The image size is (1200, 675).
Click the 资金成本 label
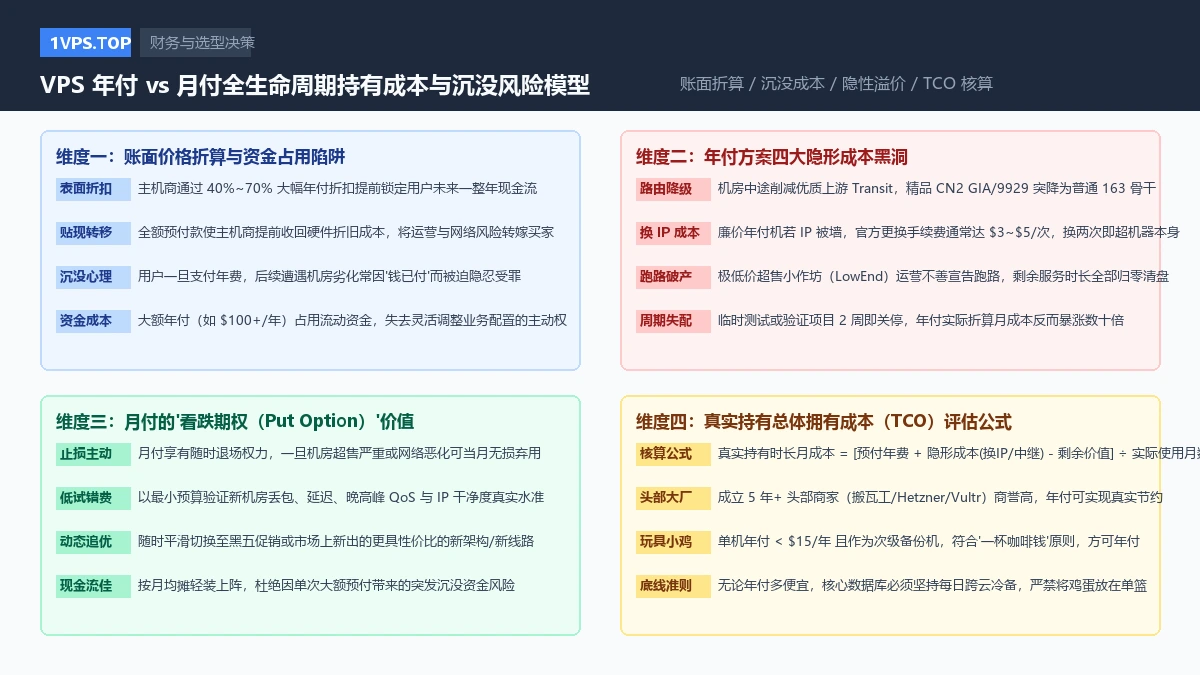[93, 321]
